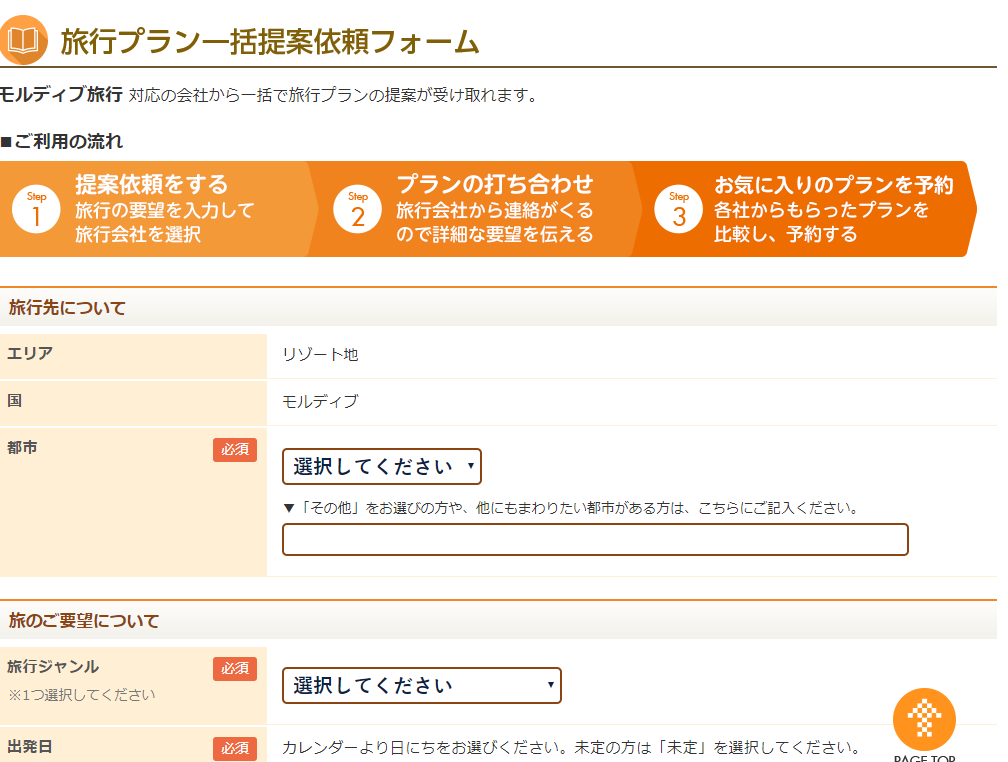Select the お気に入りのプランを予約 step heading
This screenshot has height=762, width=1008.
tap(834, 185)
